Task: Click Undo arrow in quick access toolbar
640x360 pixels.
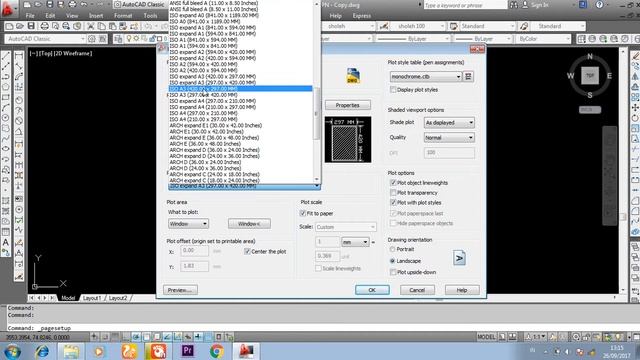Action: tap(84, 4)
